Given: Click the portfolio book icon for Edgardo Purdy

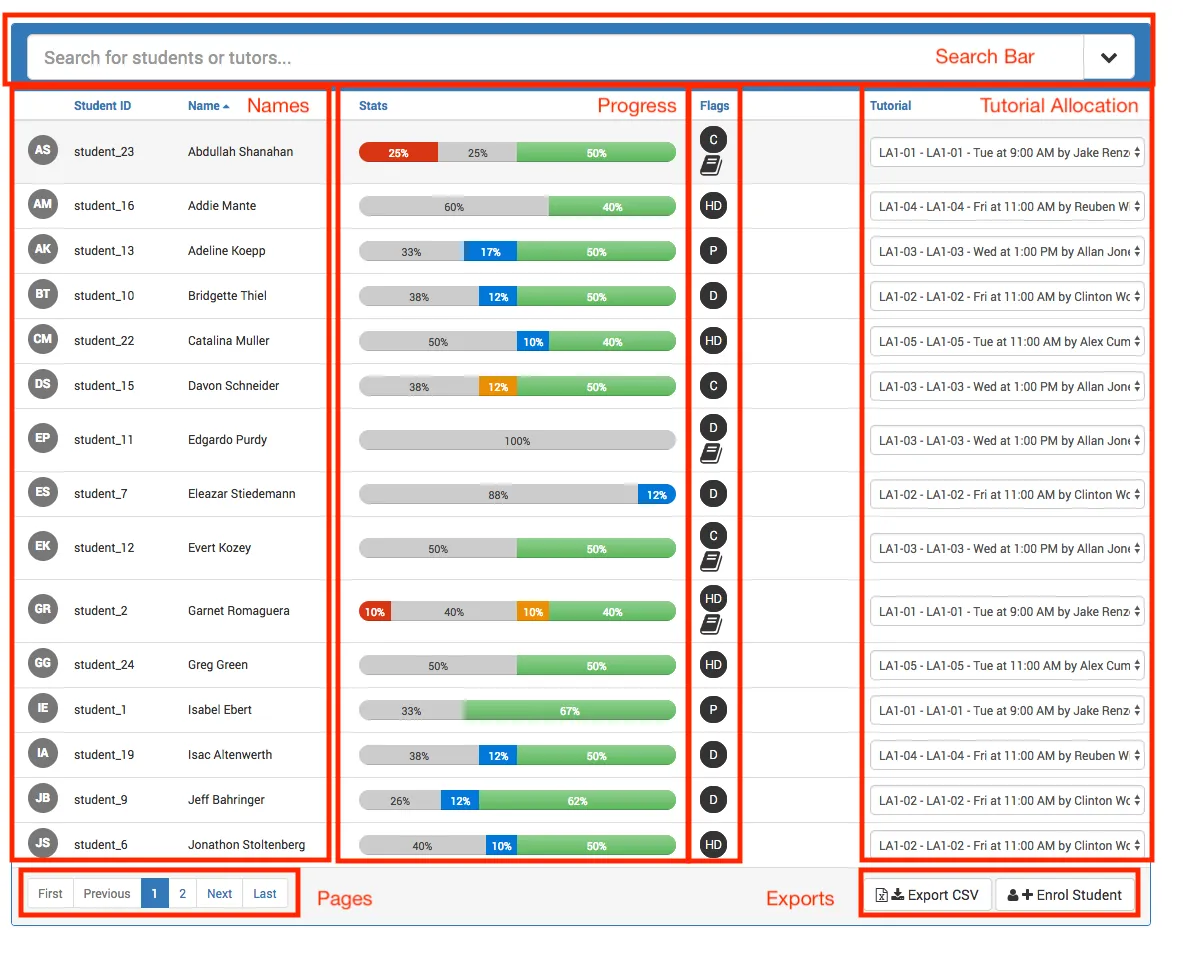Looking at the screenshot, I should click(x=711, y=454).
